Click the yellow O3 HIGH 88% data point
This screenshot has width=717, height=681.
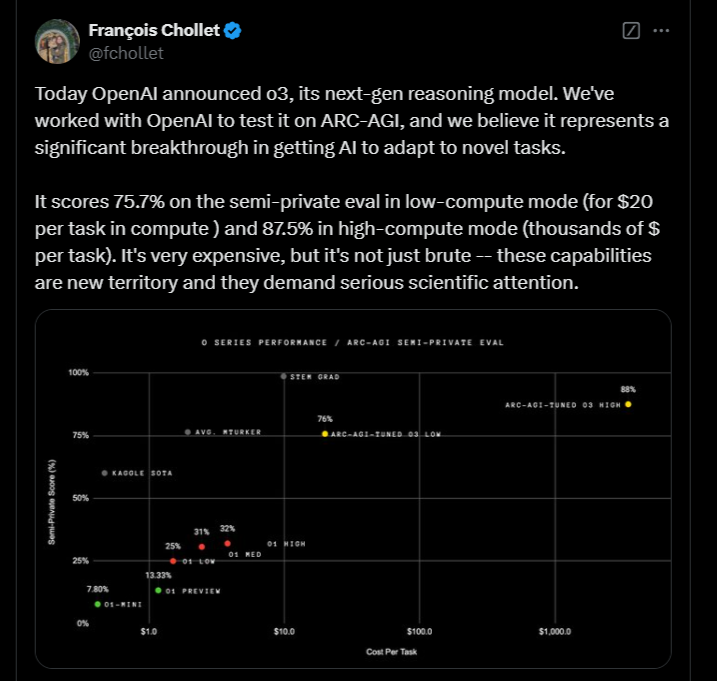pos(628,404)
